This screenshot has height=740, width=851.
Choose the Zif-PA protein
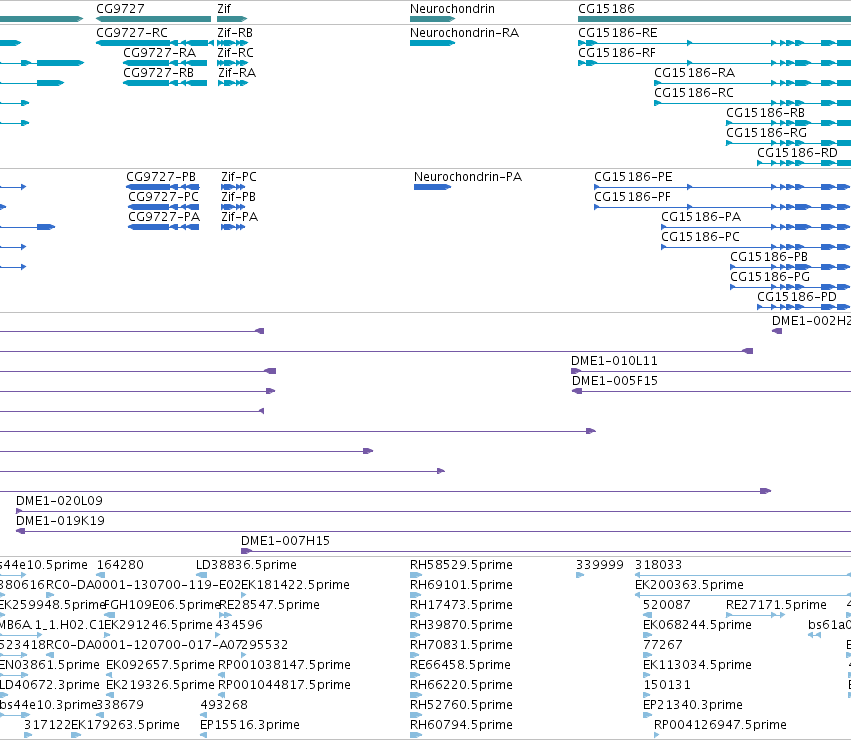[239, 217]
